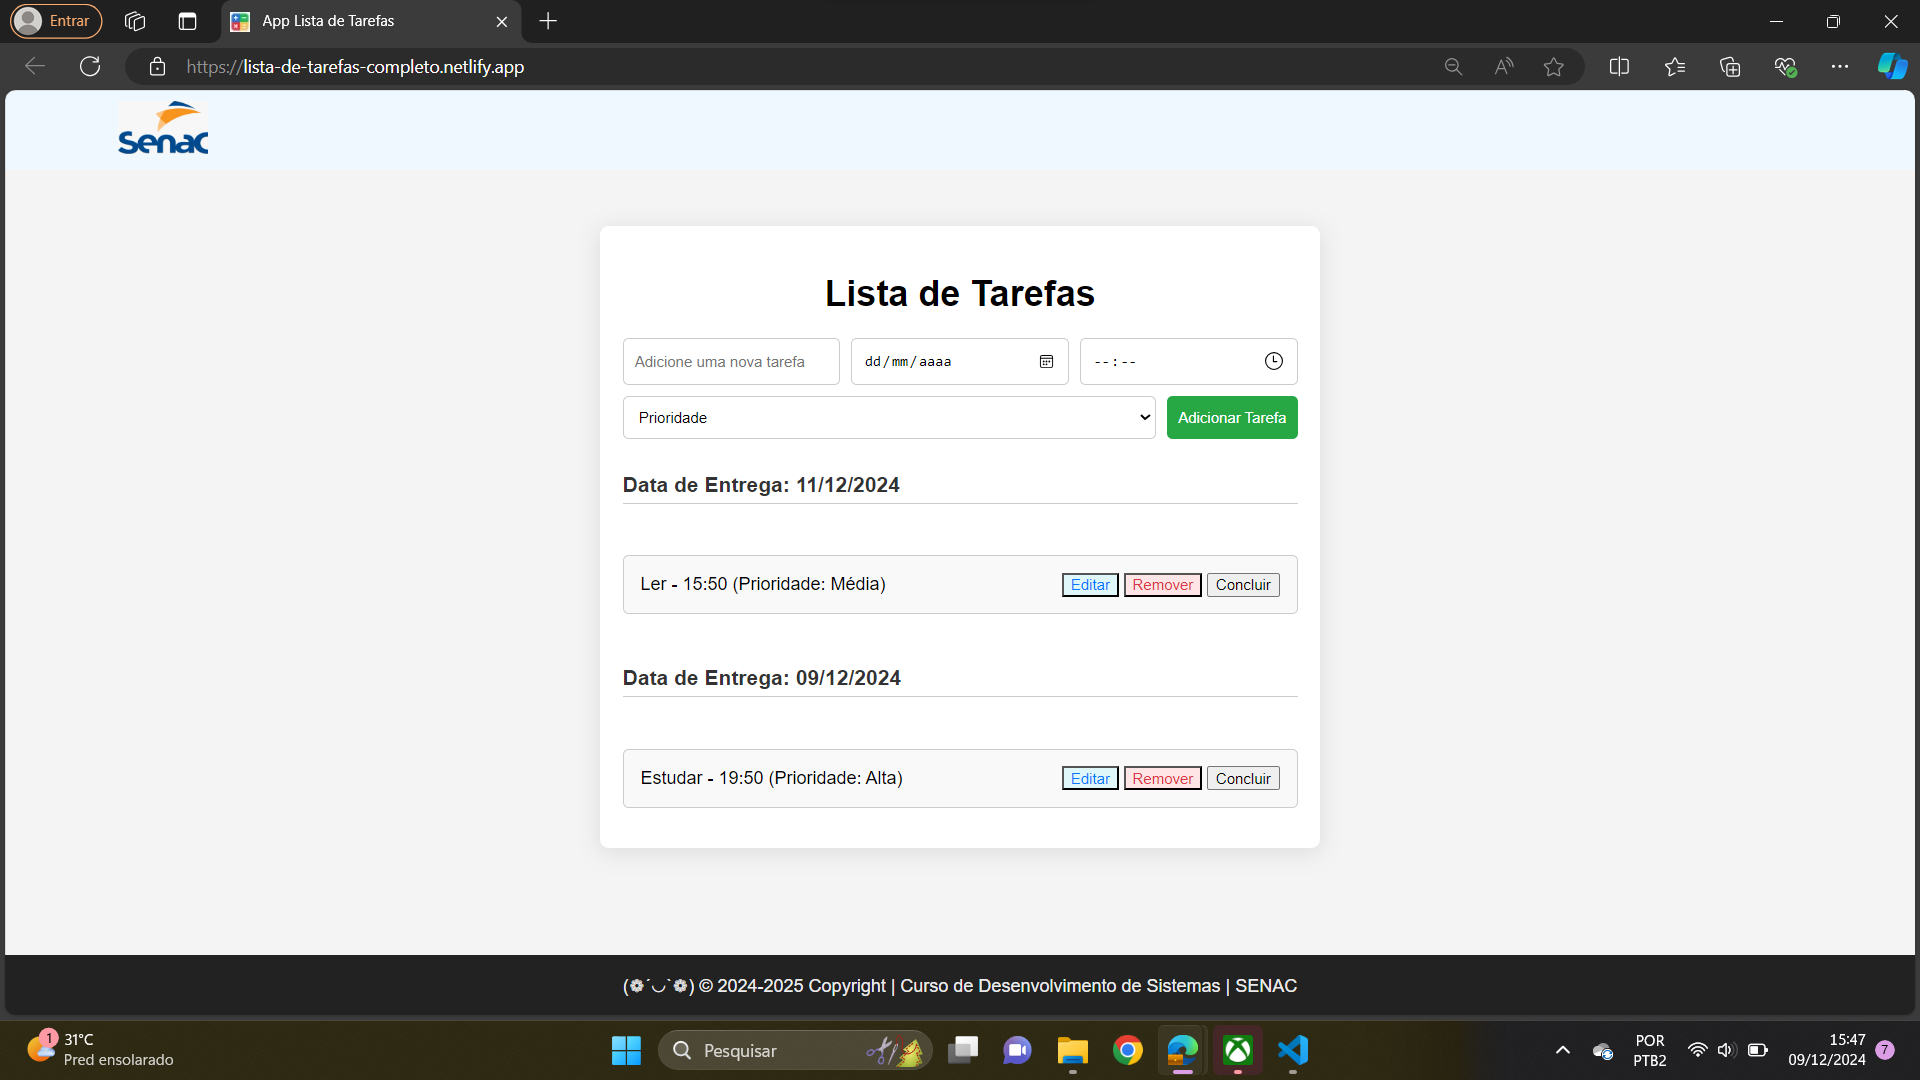Click text Ler - 15:50 (Prioridade: Média)

(763, 584)
